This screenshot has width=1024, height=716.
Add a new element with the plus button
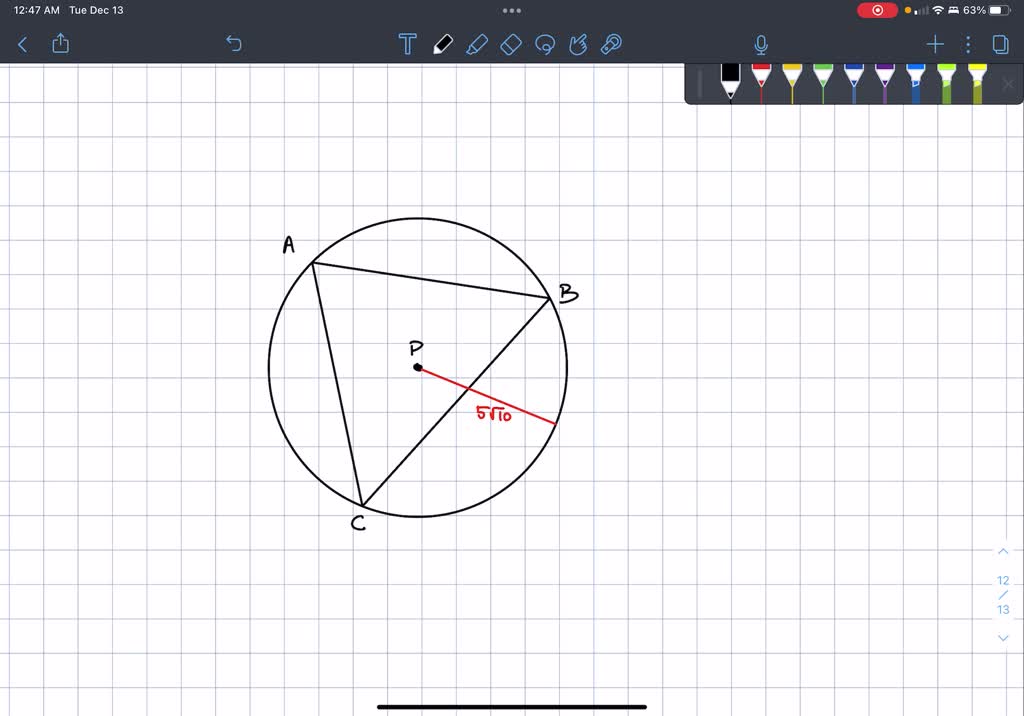[x=934, y=44]
